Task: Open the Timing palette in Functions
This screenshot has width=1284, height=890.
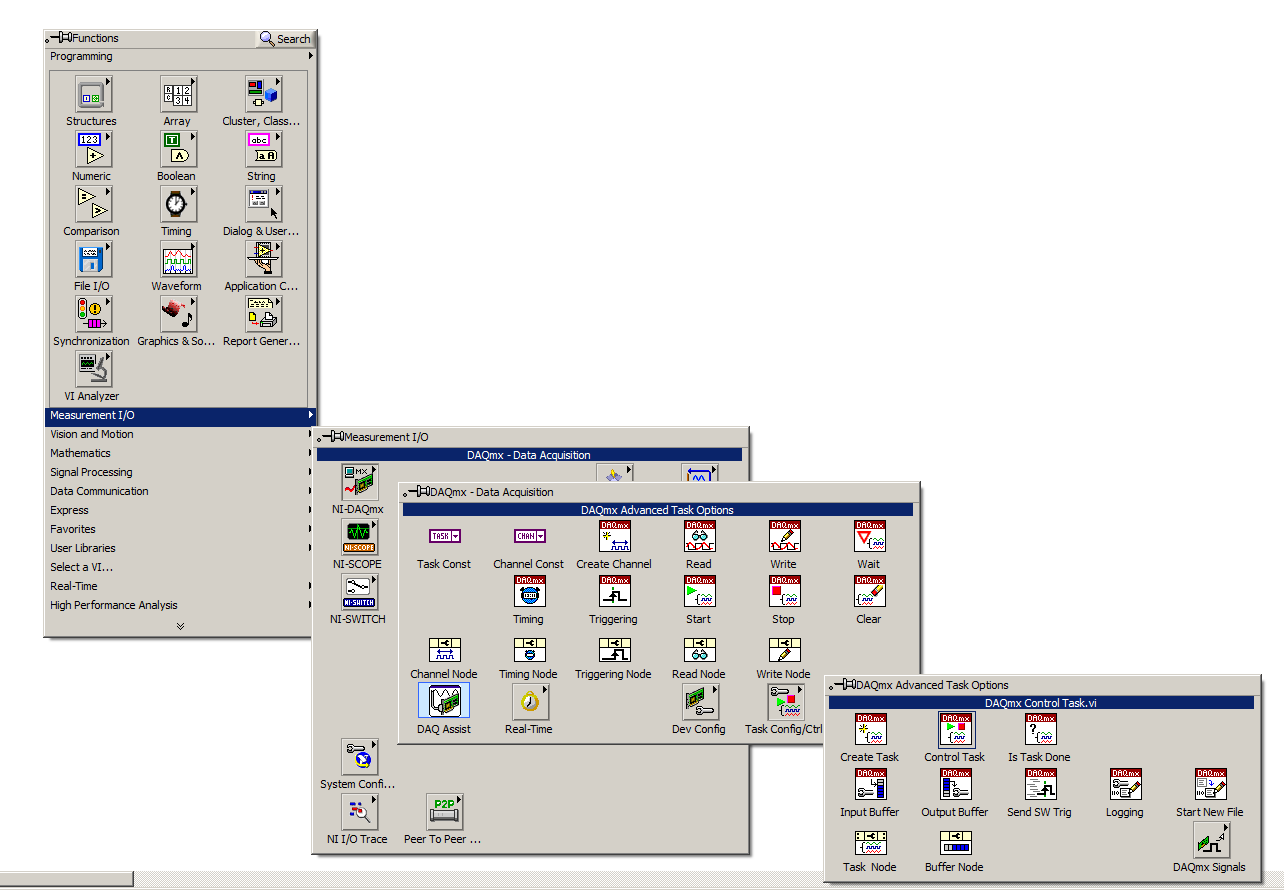Action: tap(178, 204)
